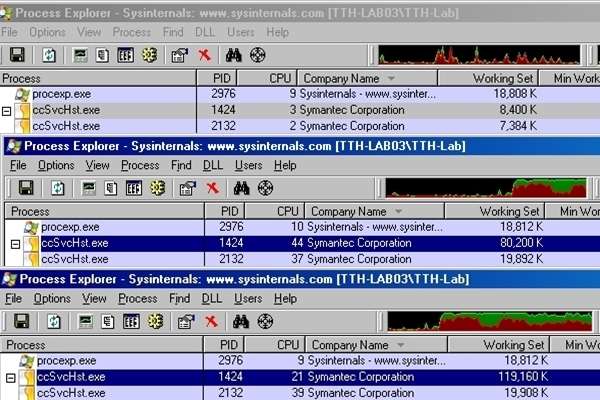Click DLL/handles gear icon in bottom window
The image size is (600, 400).
(156, 321)
